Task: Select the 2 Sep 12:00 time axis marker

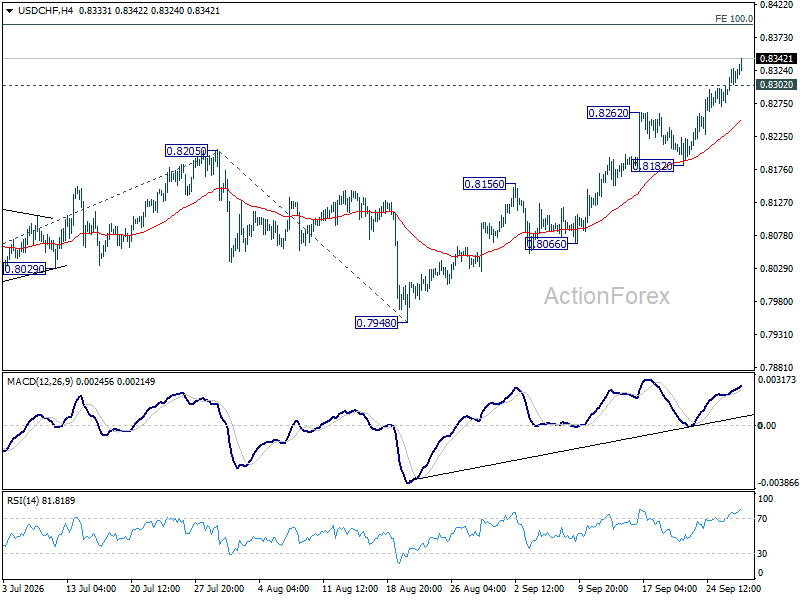Action: [539, 588]
